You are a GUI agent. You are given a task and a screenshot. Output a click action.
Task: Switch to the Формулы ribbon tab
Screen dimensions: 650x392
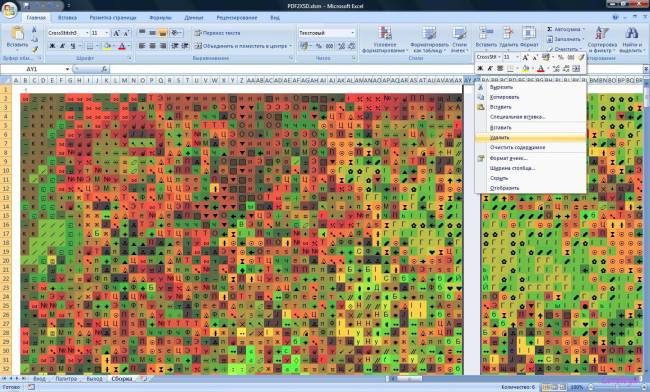coord(160,18)
